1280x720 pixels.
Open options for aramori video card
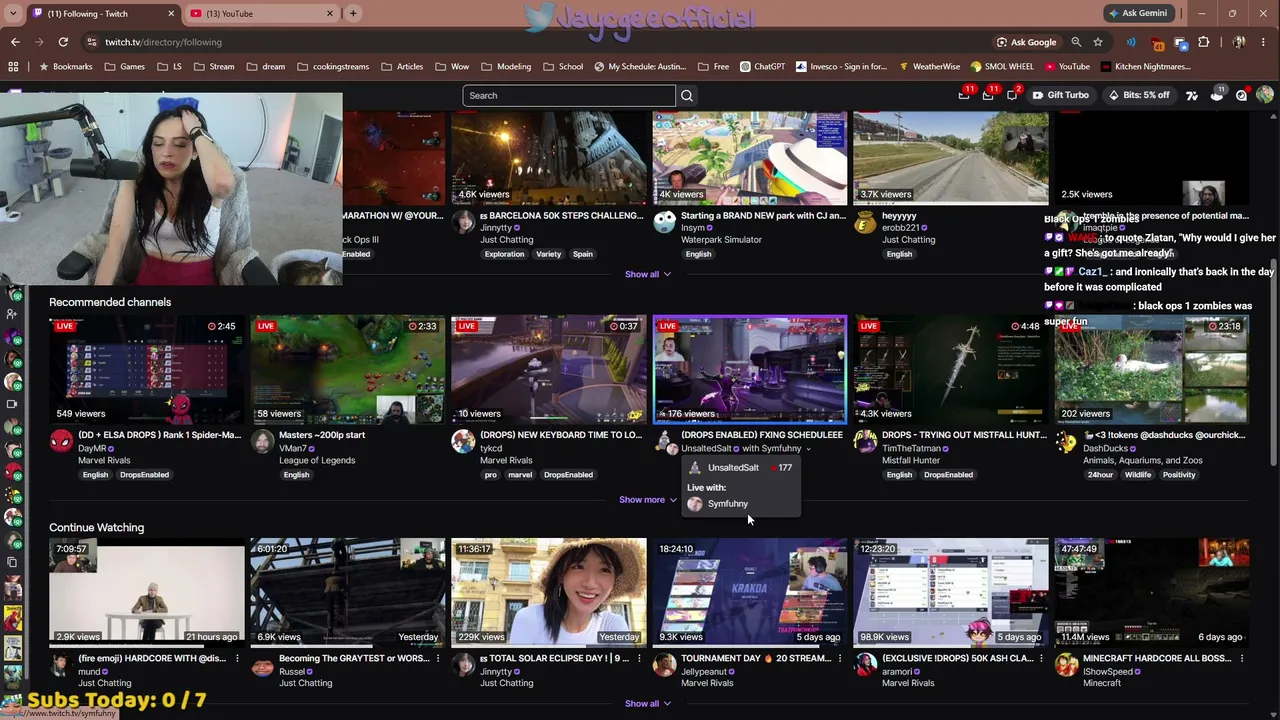1041,659
